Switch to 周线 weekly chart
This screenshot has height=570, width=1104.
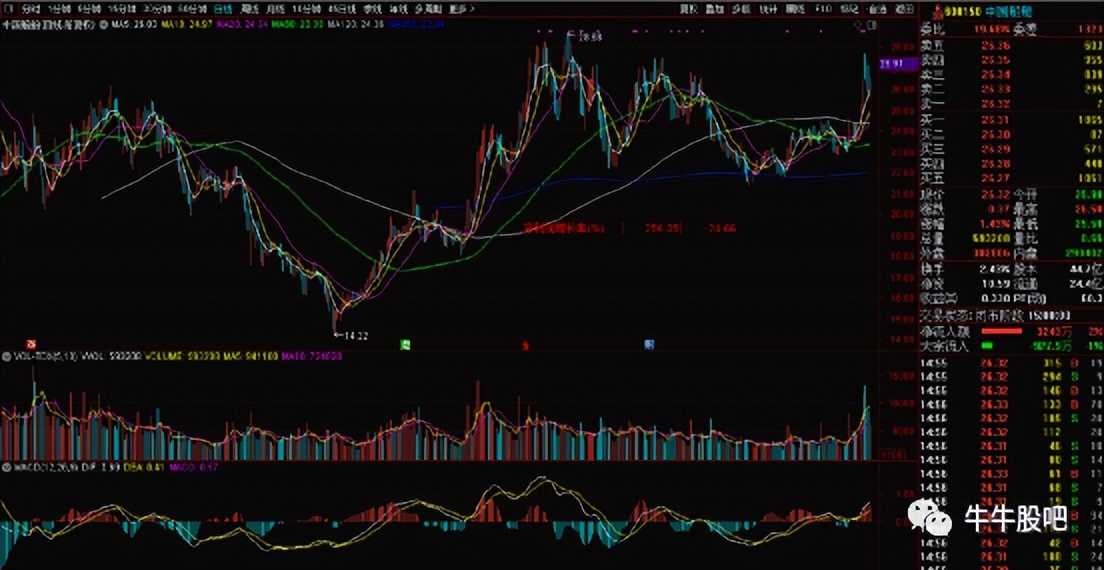pos(249,10)
